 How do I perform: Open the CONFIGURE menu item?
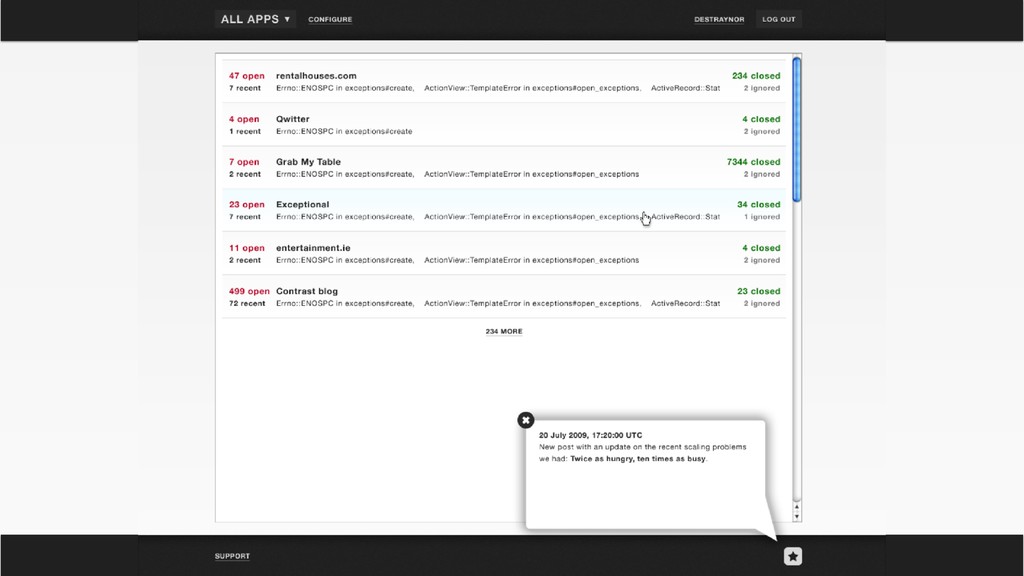[x=330, y=20]
